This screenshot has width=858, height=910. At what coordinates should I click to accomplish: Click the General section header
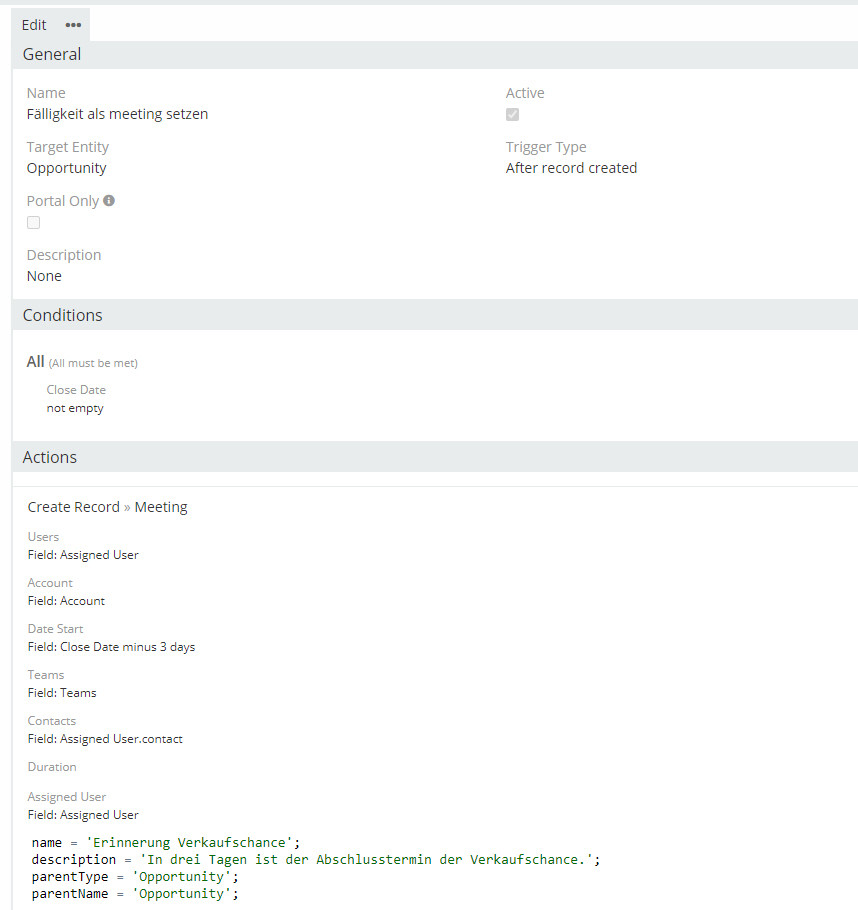click(52, 55)
